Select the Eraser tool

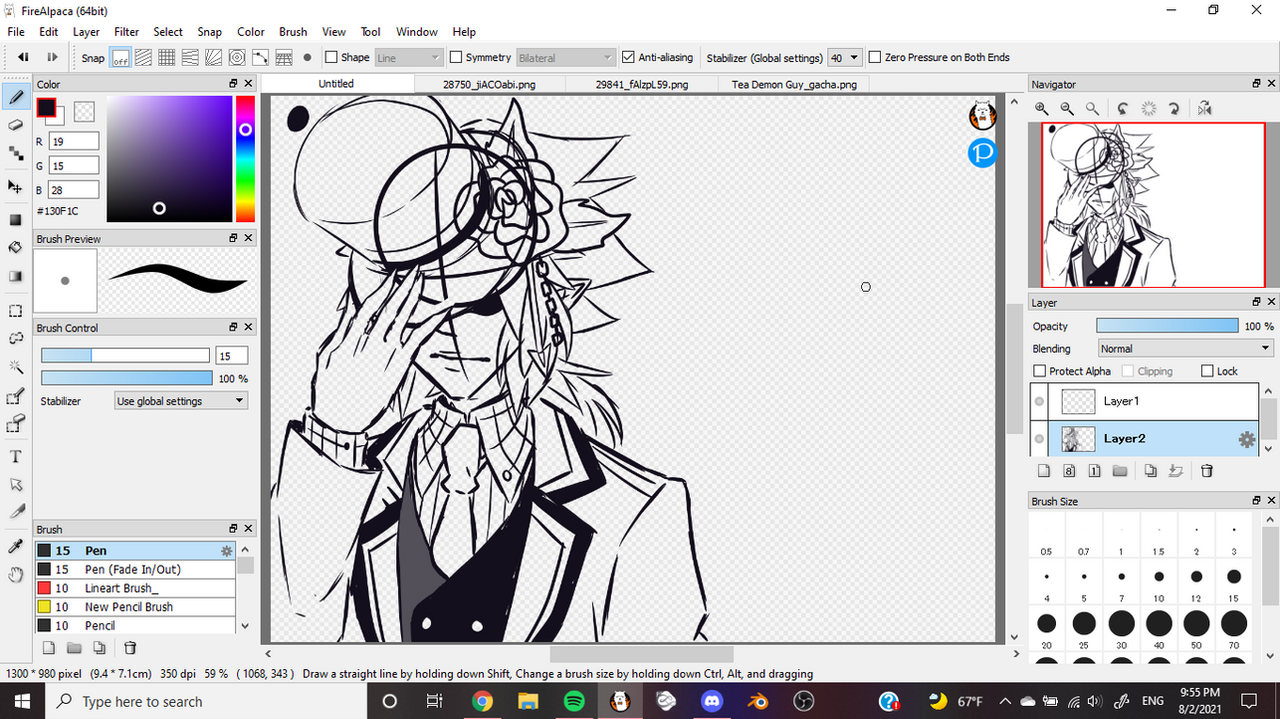pyautogui.click(x=16, y=125)
